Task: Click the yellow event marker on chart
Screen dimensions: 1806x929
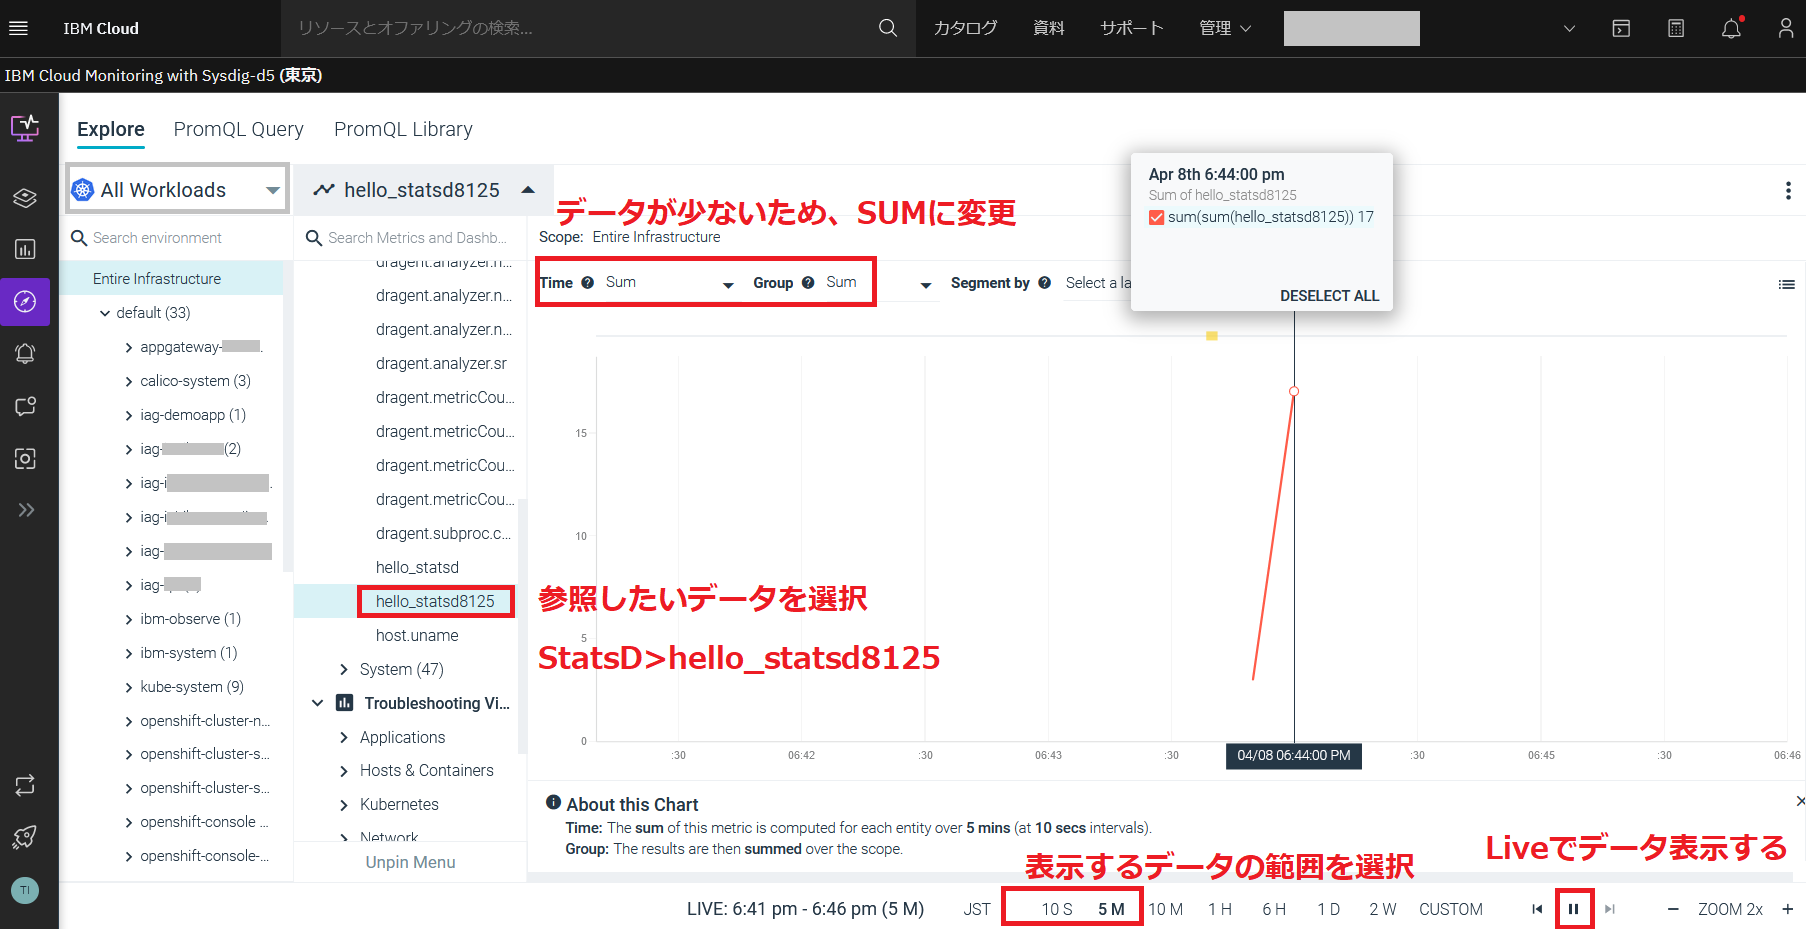Action: [1211, 336]
